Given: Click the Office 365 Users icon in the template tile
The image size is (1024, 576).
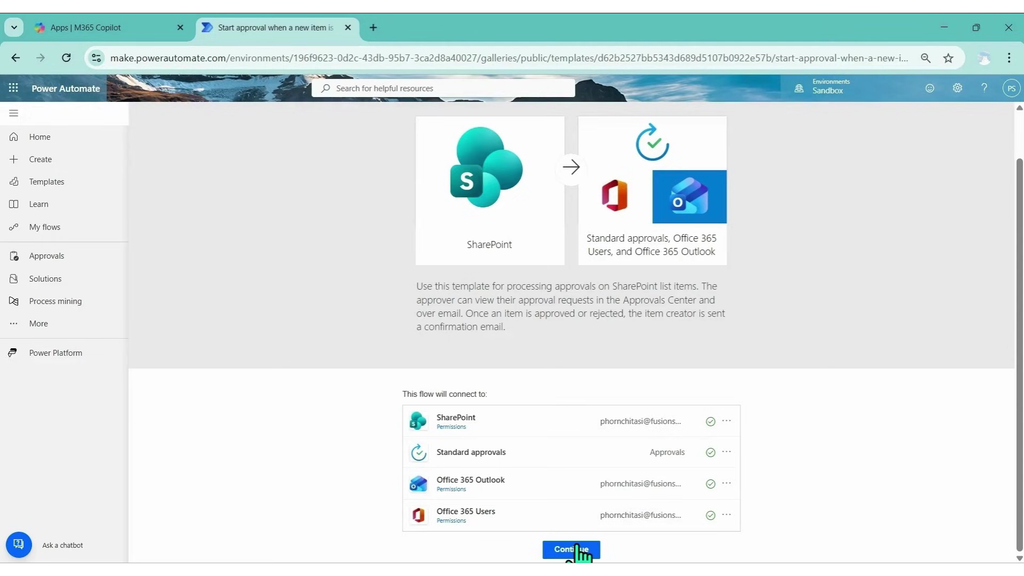Looking at the screenshot, I should 615,195.
